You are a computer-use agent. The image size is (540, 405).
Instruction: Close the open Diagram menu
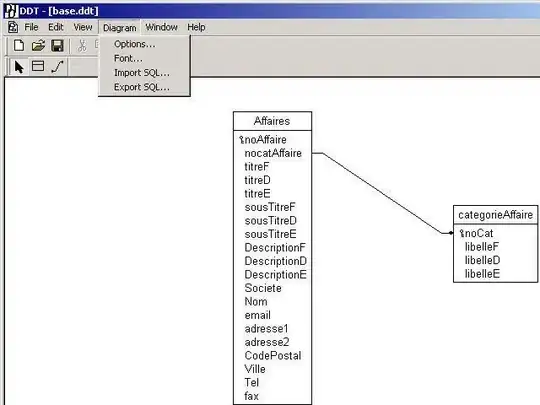(120, 28)
